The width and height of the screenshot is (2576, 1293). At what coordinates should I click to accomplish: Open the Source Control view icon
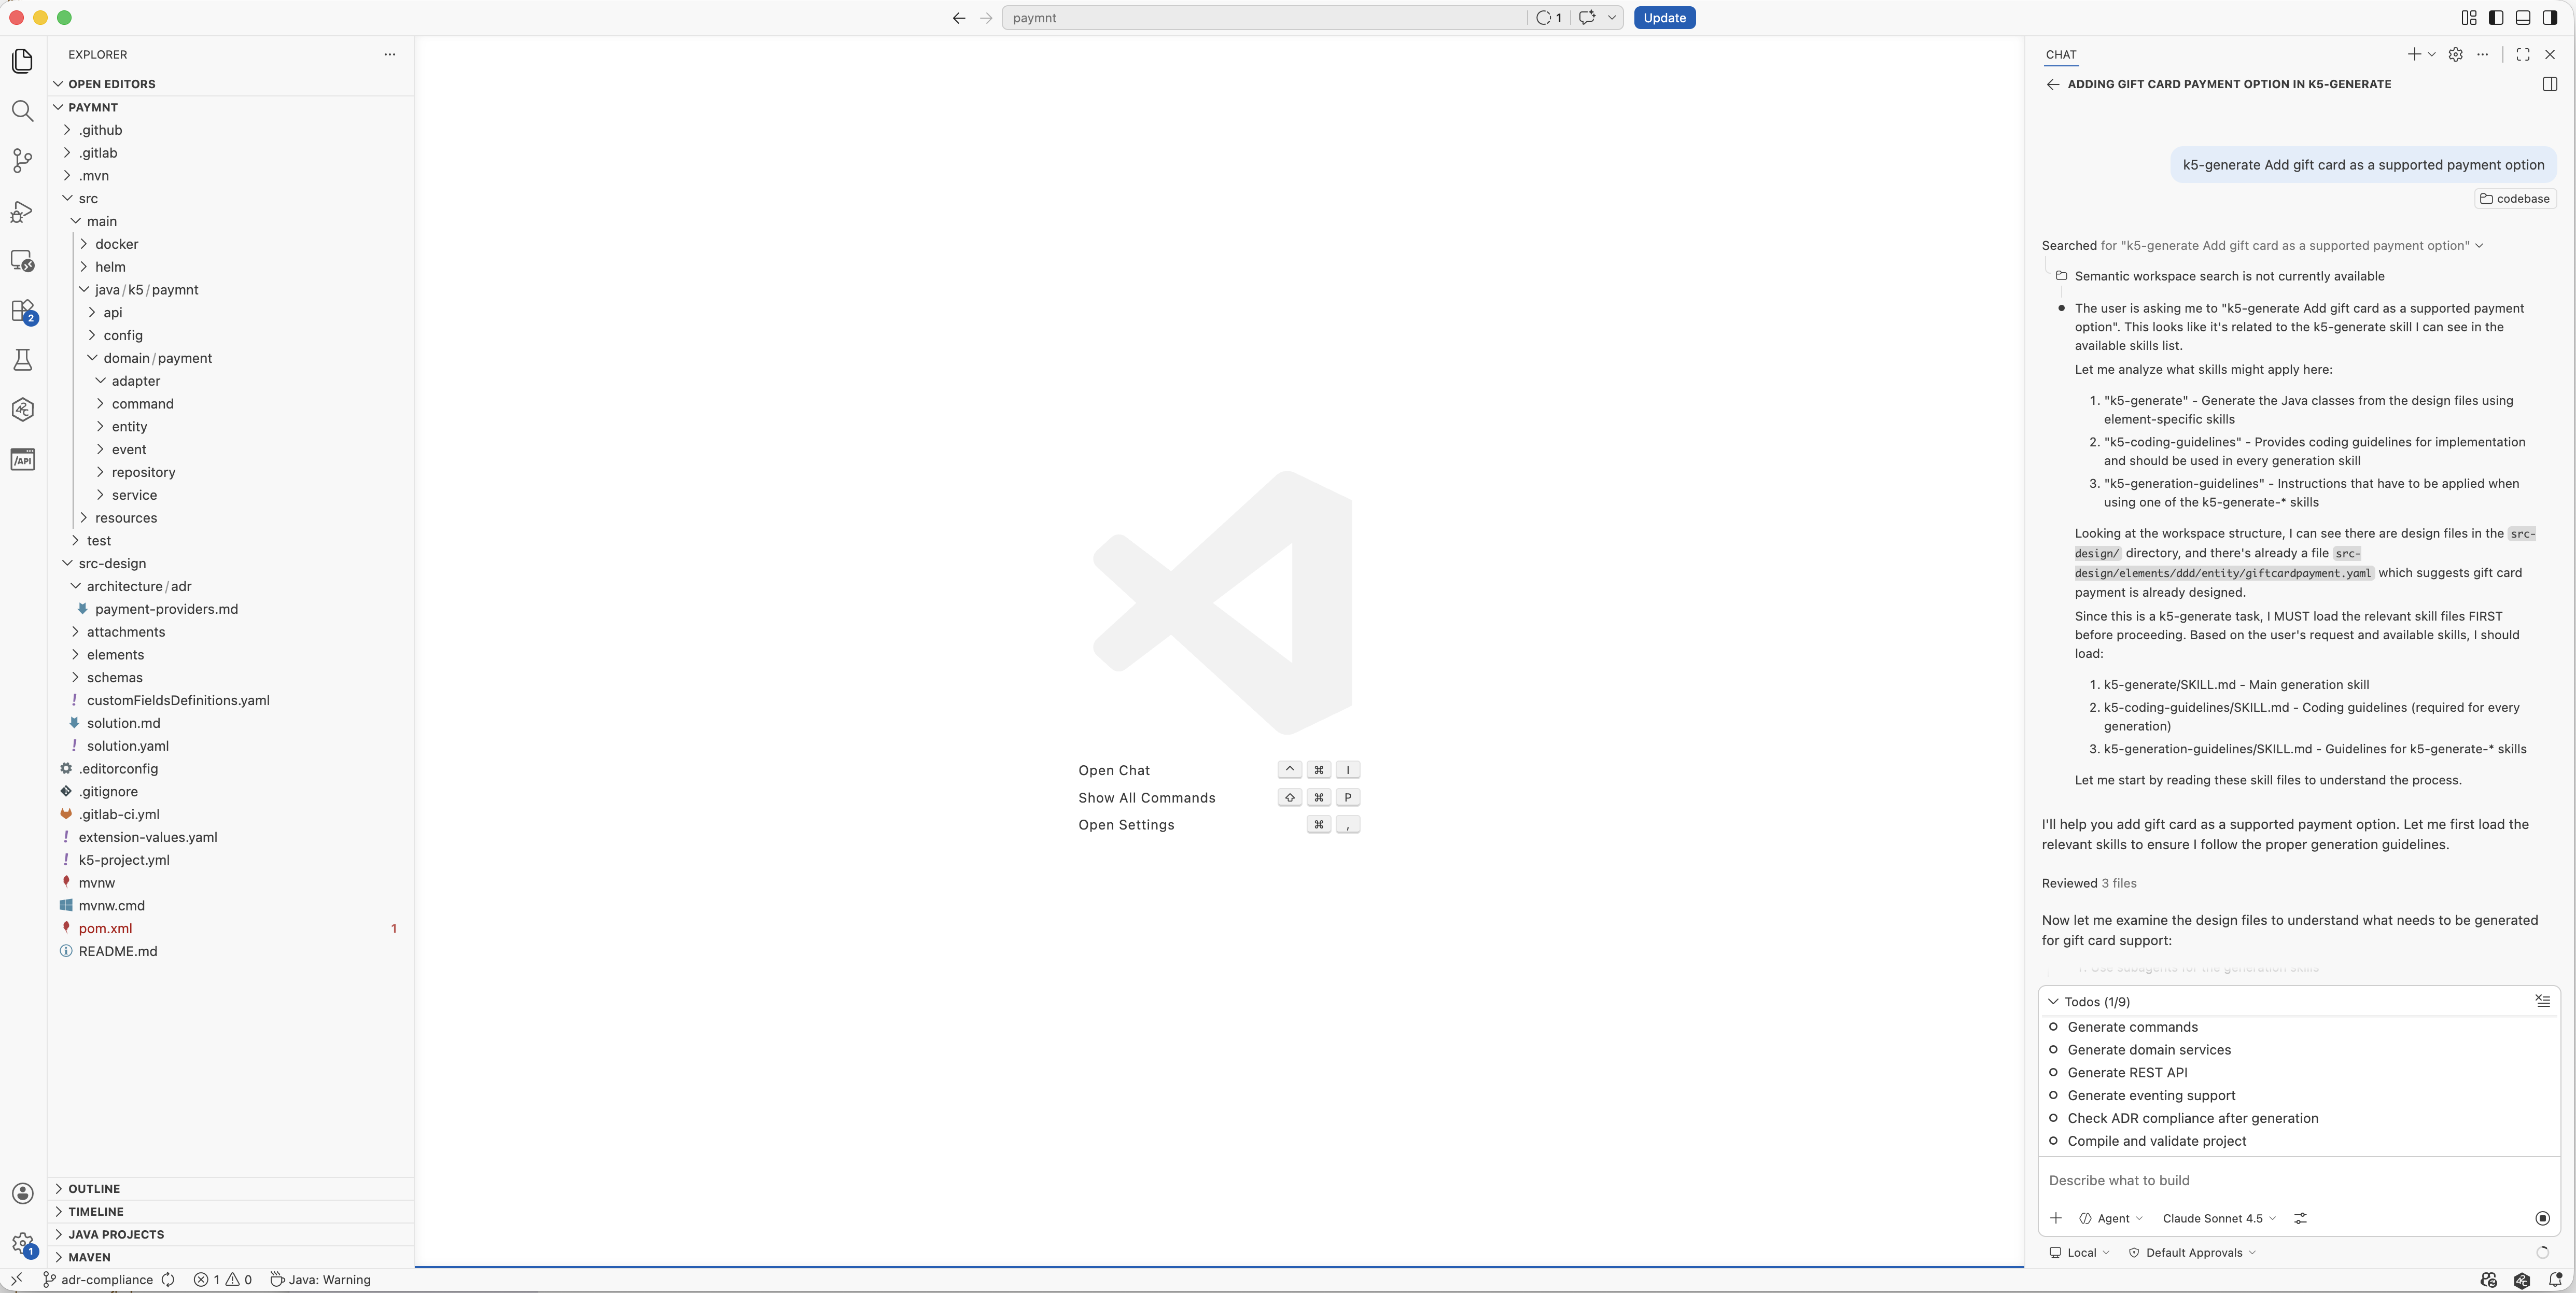(x=22, y=160)
